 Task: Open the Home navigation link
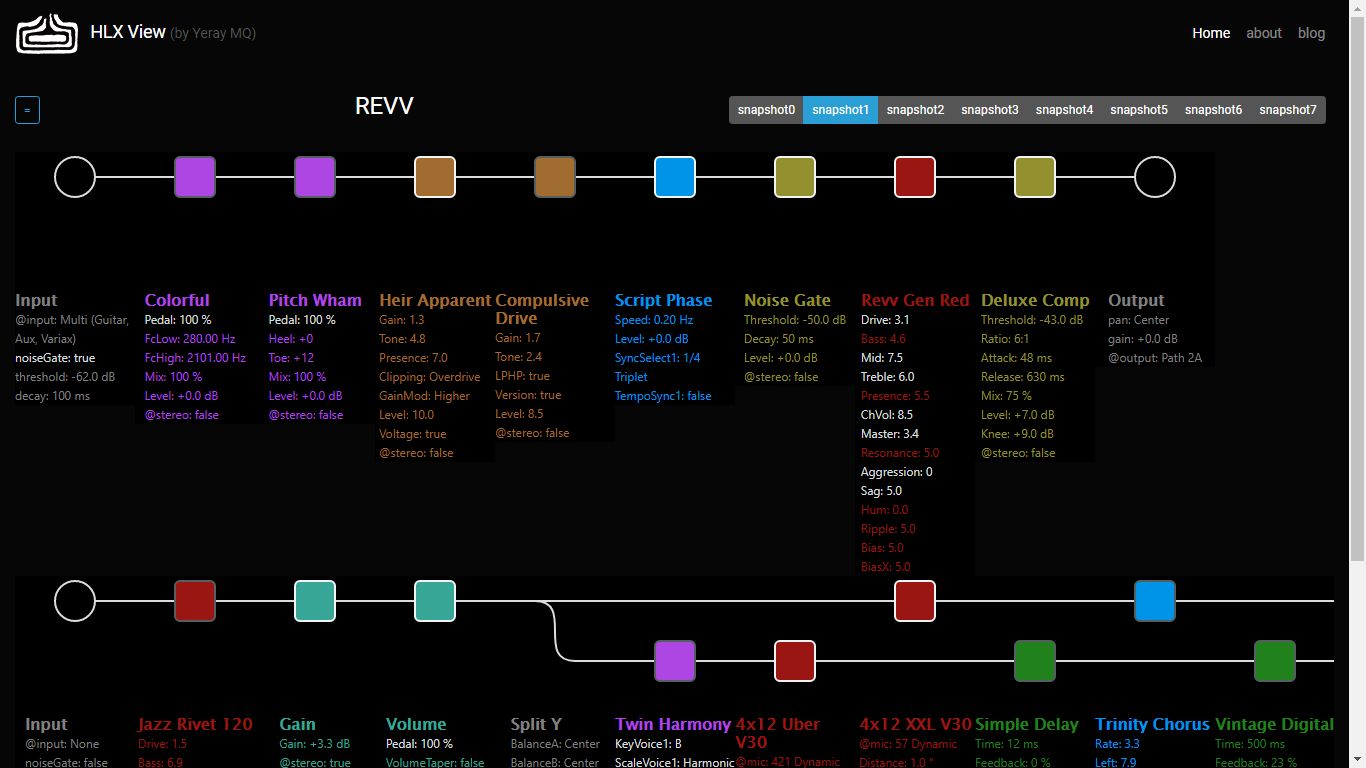tap(1211, 33)
